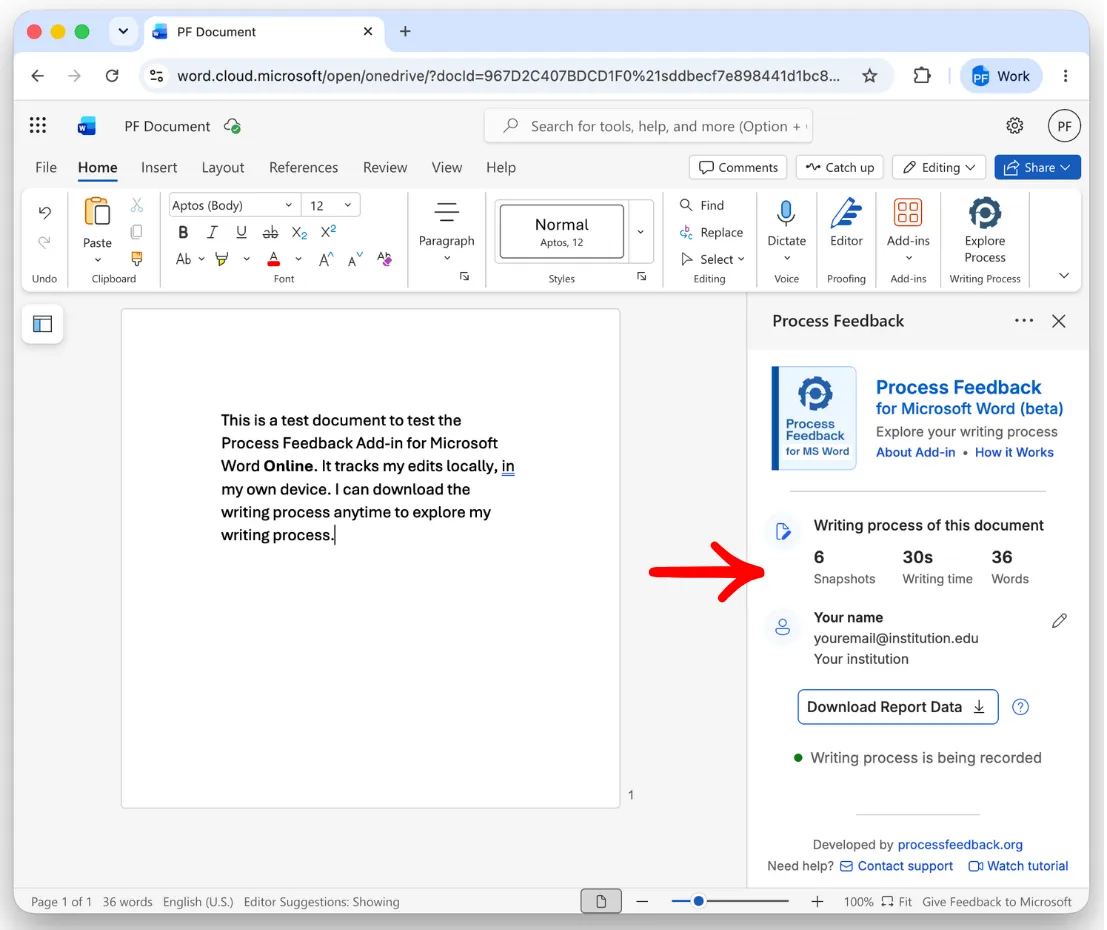Viewport: 1107px width, 930px height.
Task: Click Download Report Data button
Action: coord(897,707)
